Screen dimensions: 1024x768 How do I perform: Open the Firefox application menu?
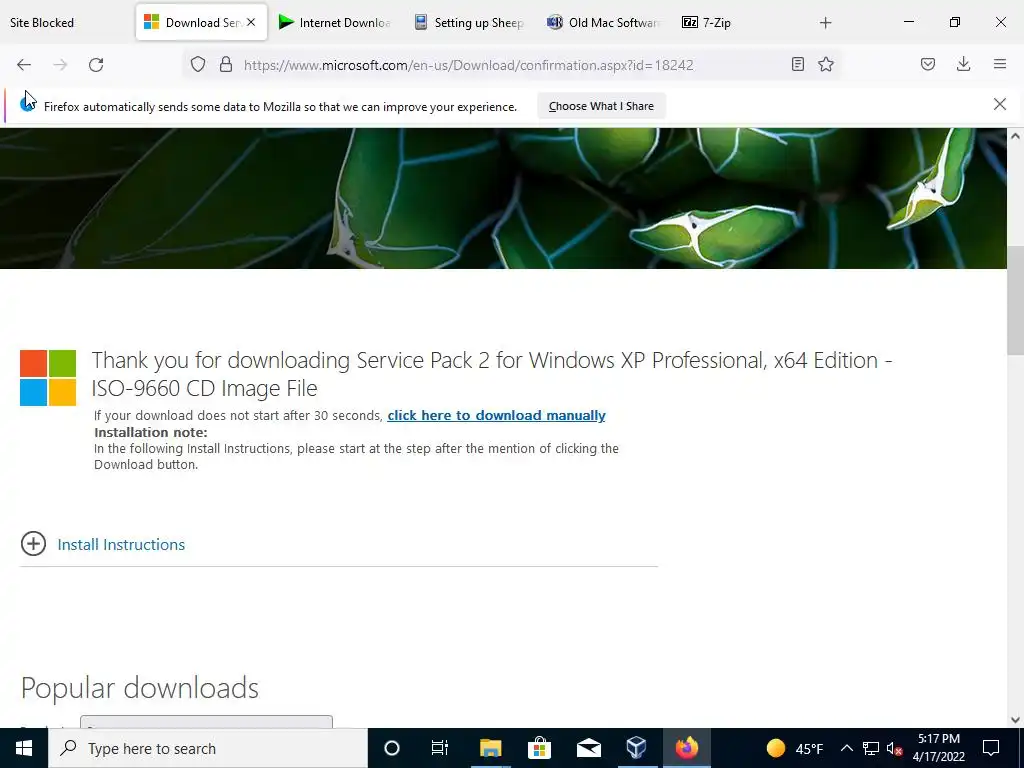click(x=1000, y=64)
